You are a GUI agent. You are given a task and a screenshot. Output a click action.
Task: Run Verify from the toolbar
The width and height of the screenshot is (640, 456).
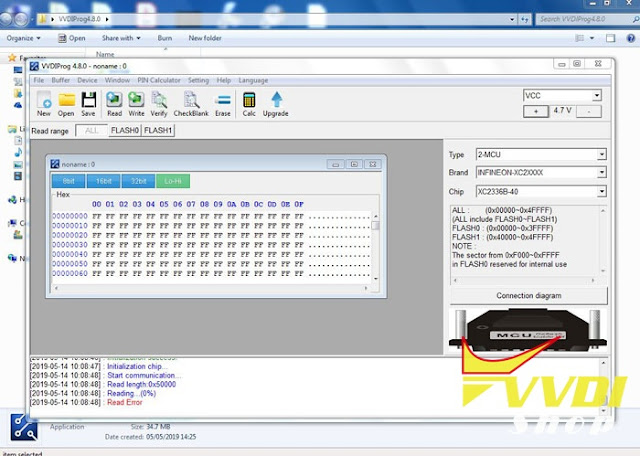[x=159, y=104]
